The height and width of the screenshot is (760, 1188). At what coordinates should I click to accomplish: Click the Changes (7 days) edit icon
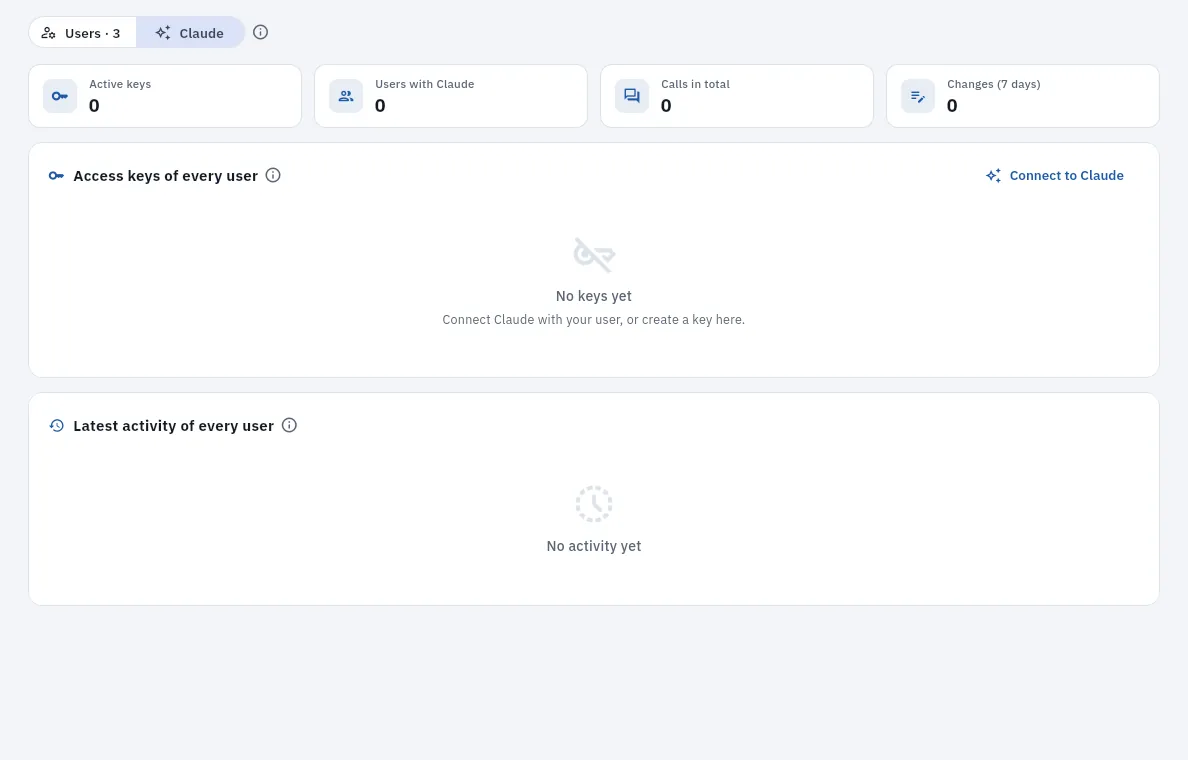(918, 96)
